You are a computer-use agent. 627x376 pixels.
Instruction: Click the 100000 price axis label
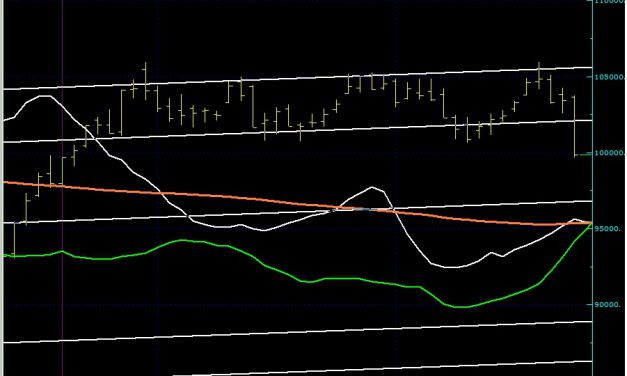tap(609, 153)
